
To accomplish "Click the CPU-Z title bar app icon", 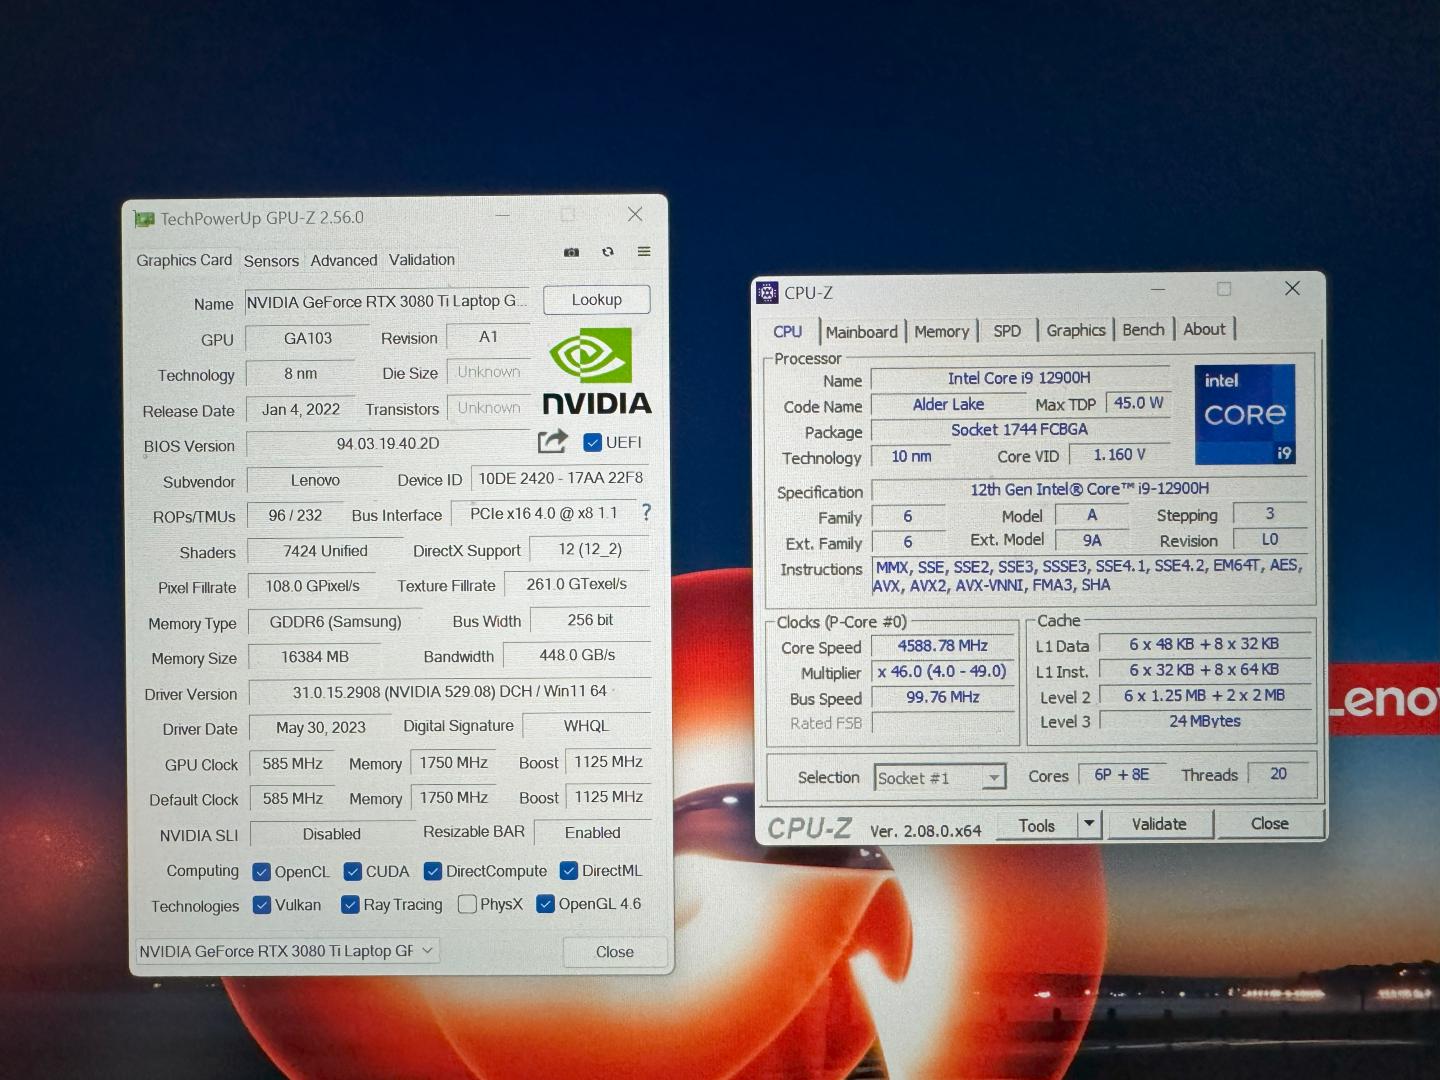I will click(767, 292).
